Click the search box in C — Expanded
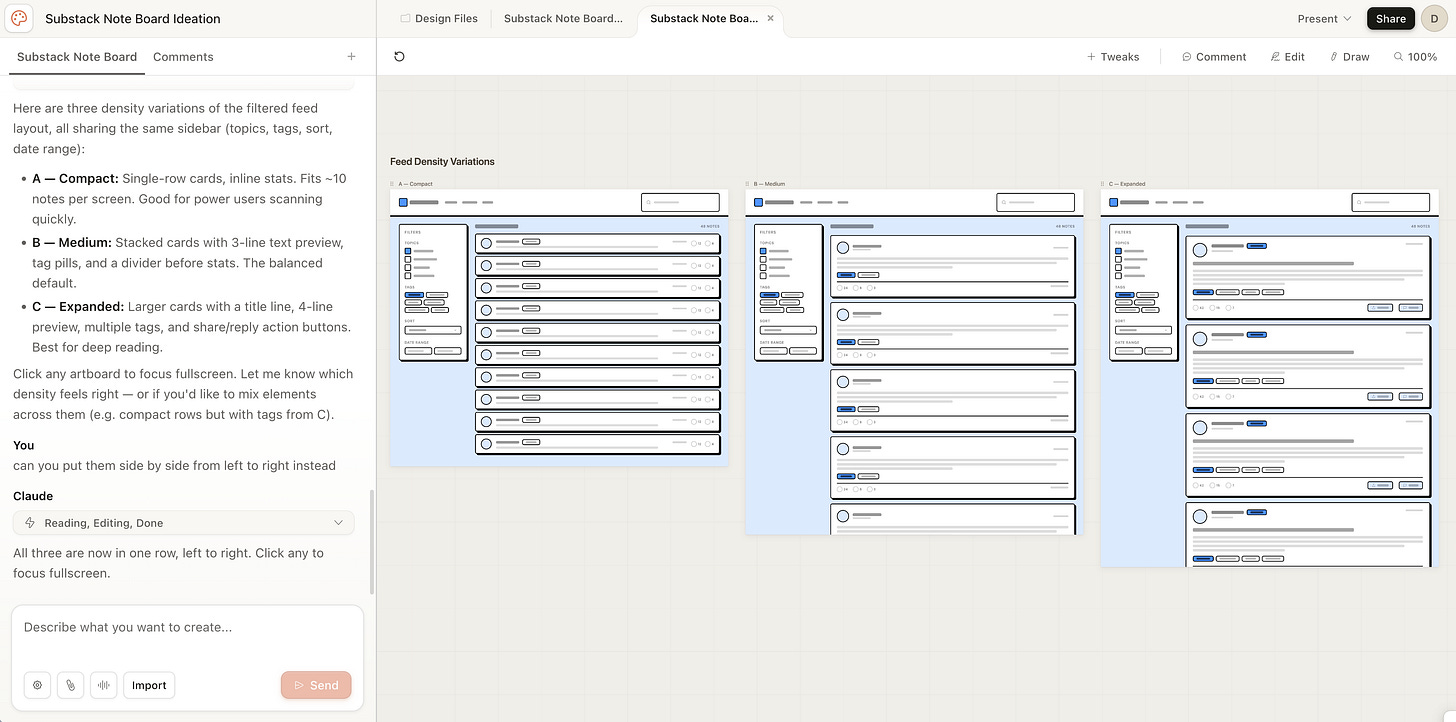The height and width of the screenshot is (722, 1456). (1391, 202)
